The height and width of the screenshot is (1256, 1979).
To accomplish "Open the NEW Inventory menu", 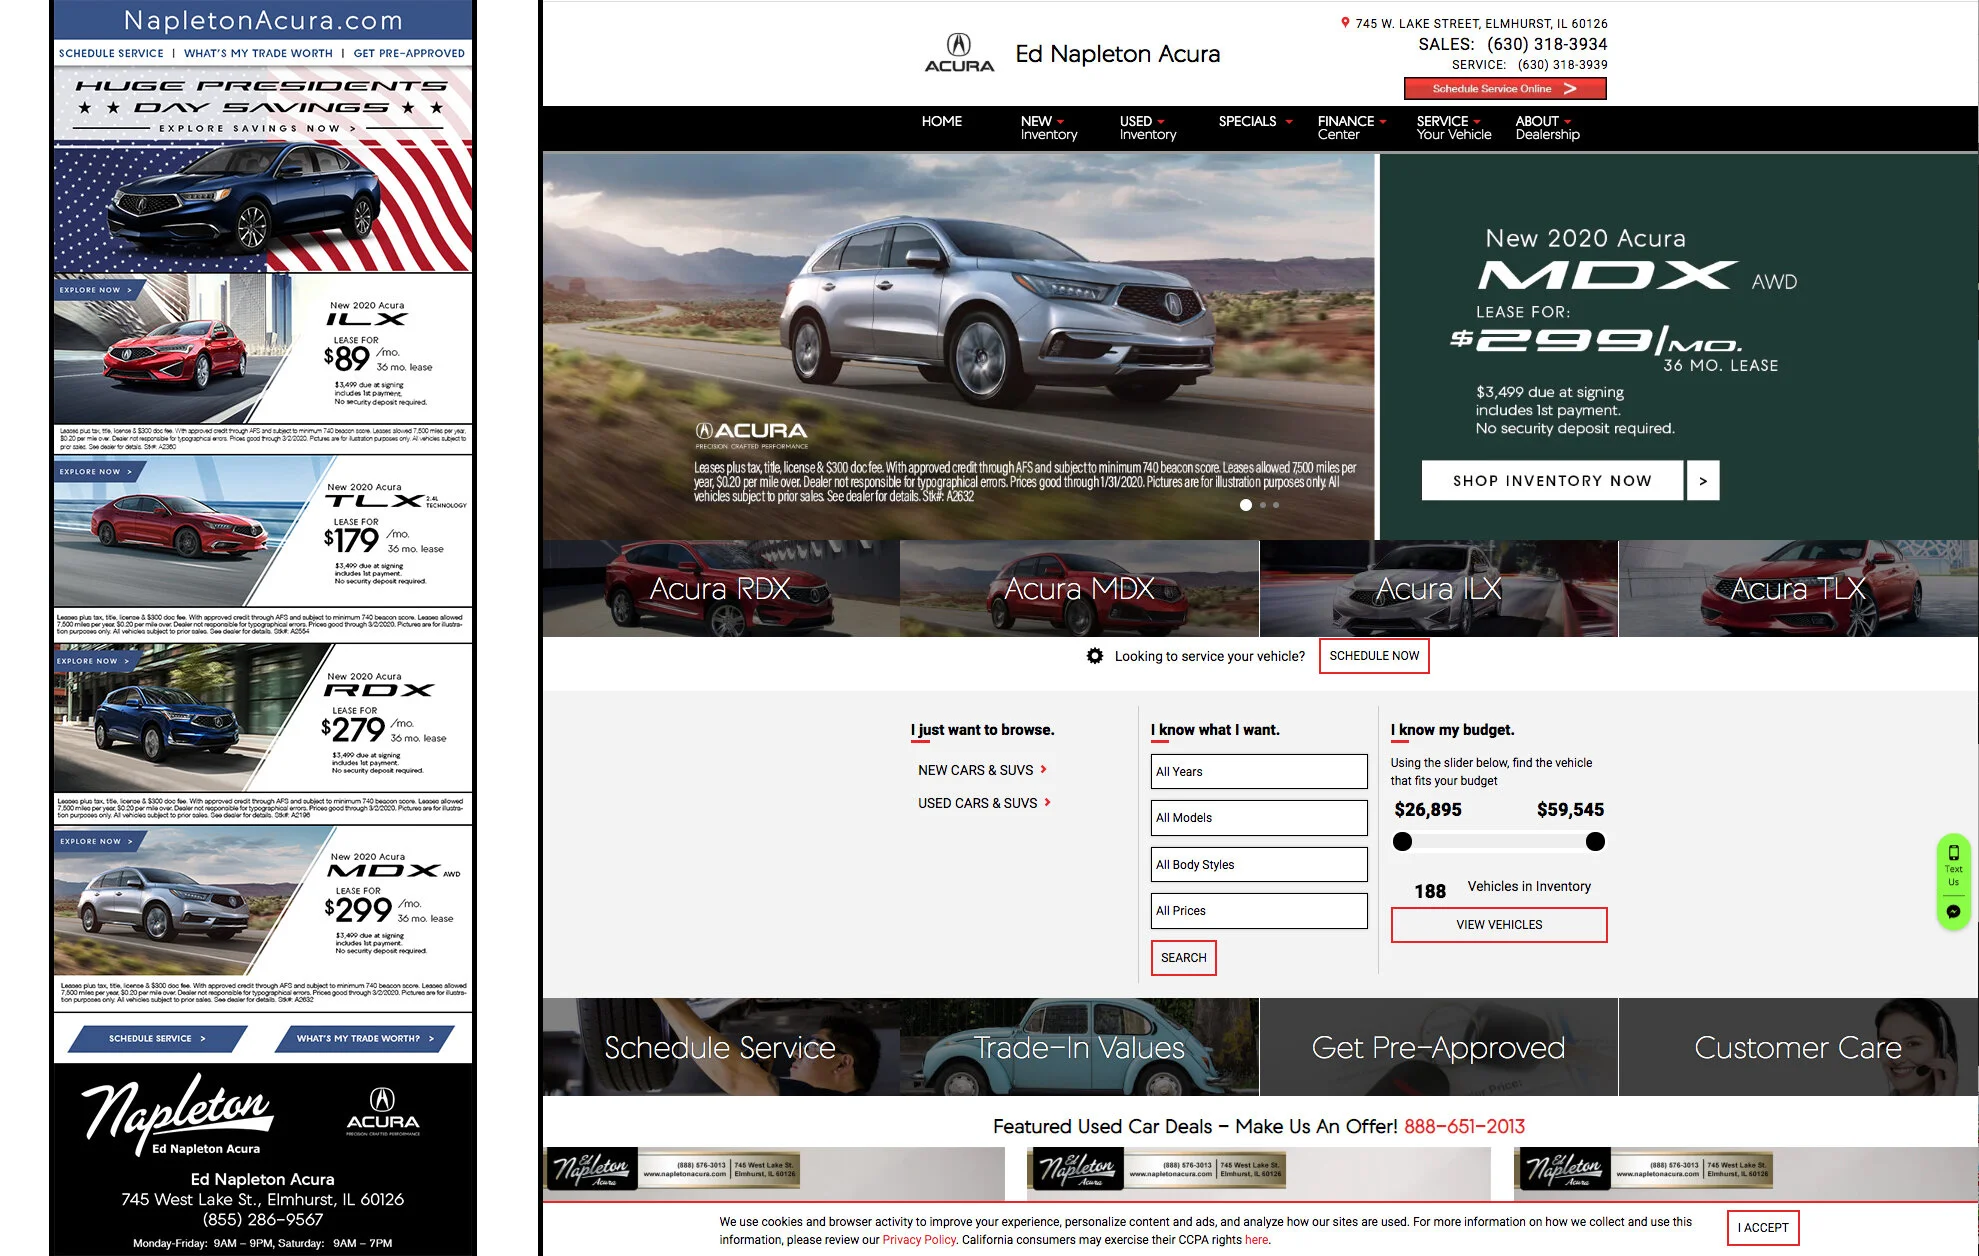I will point(1048,127).
